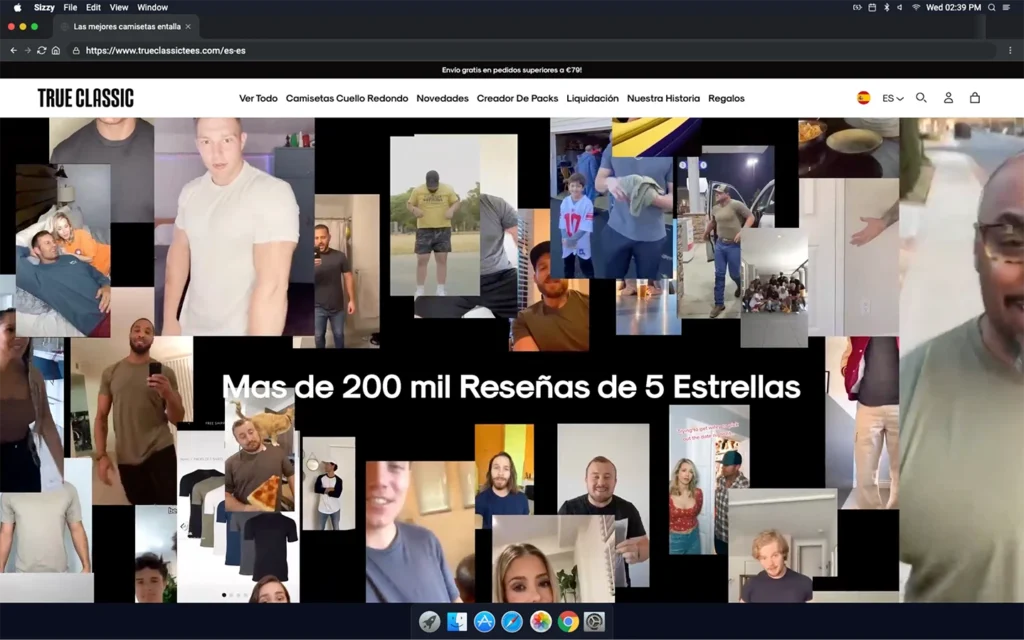This screenshot has height=640, width=1024.
Task: Click the Spain flag icon
Action: [863, 98]
